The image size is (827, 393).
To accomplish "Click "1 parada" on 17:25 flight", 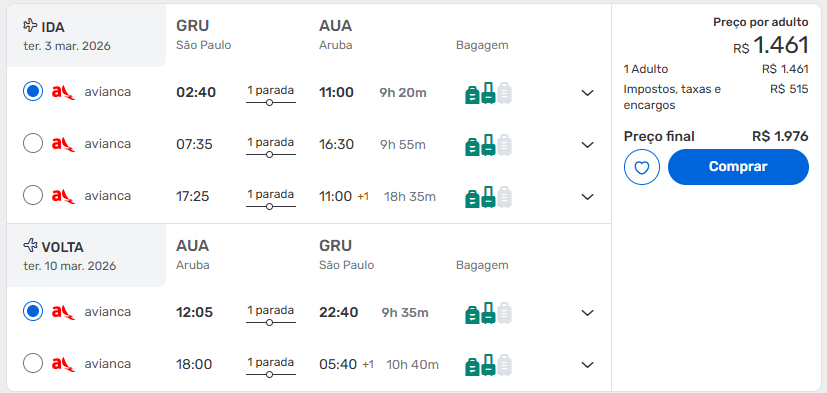I will [271, 195].
